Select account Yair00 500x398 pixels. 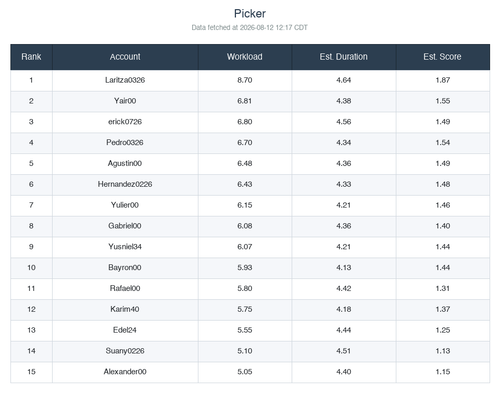[125, 101]
